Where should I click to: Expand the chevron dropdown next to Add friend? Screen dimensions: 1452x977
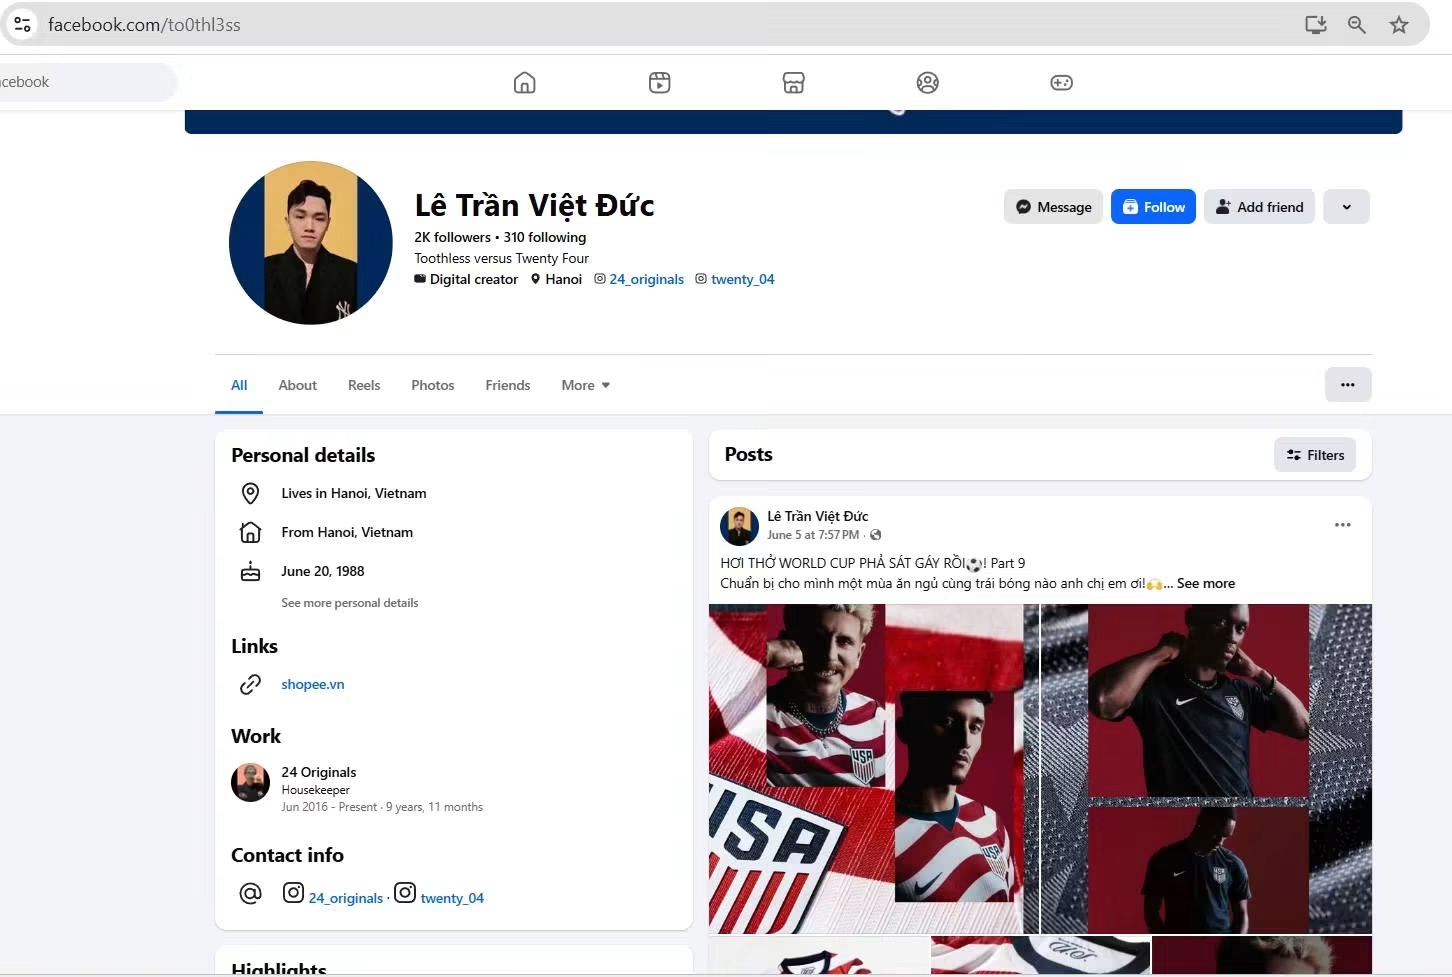pos(1347,207)
